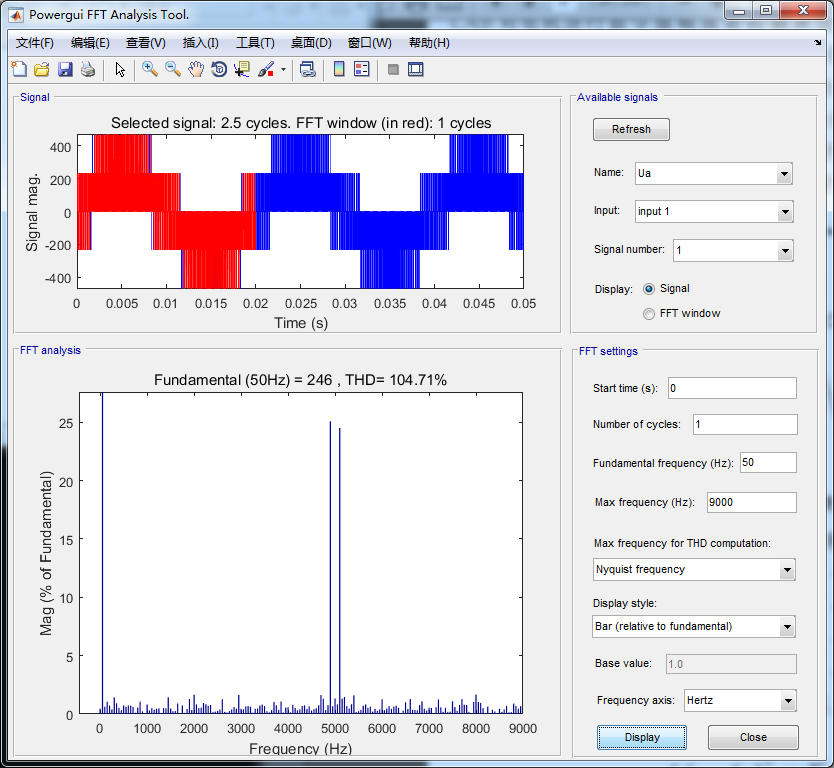
Task: Edit the Max frequency (Hz) field
Action: (x=750, y=502)
